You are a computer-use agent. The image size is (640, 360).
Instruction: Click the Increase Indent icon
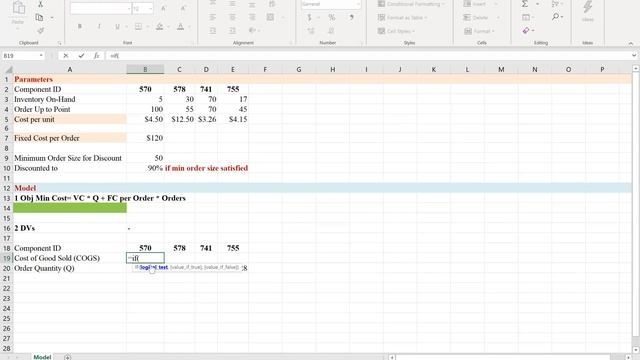(x=232, y=31)
